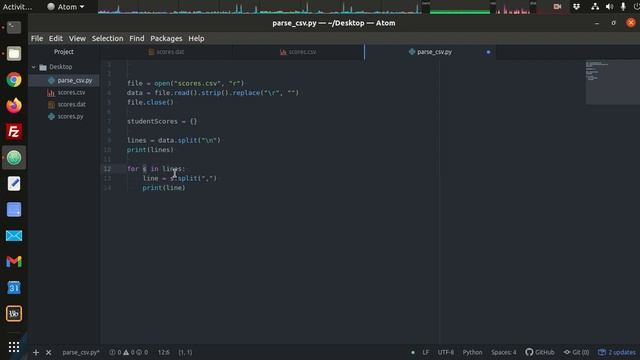
Task: Open scores.py in the tree view
Action: point(70,116)
